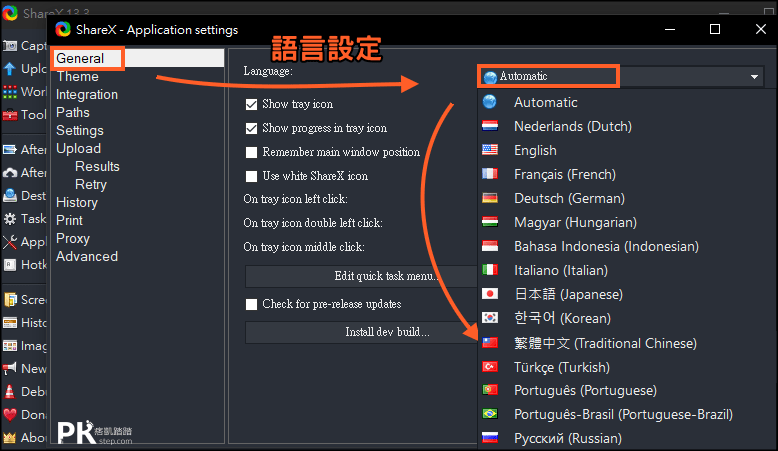The width and height of the screenshot is (778, 451).
Task: Open the Upload settings tab
Action: point(78,148)
